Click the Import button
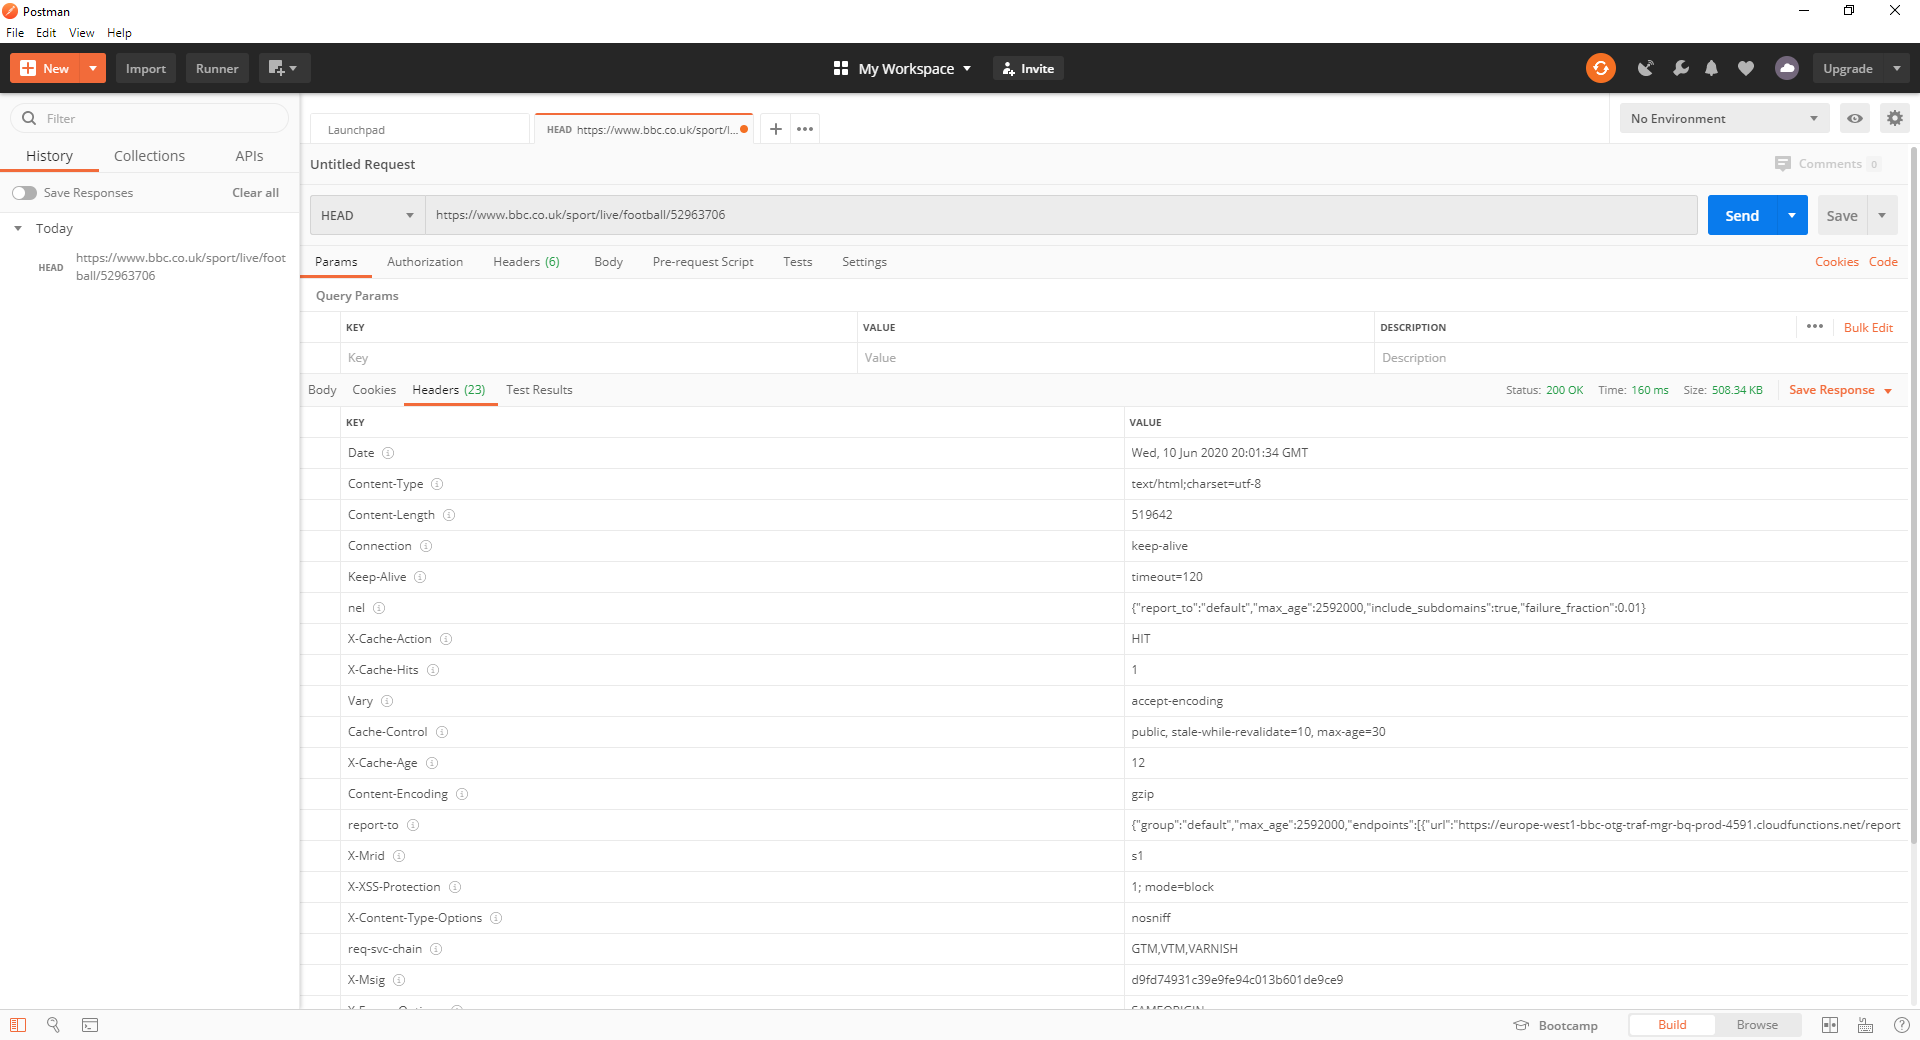 pos(146,68)
